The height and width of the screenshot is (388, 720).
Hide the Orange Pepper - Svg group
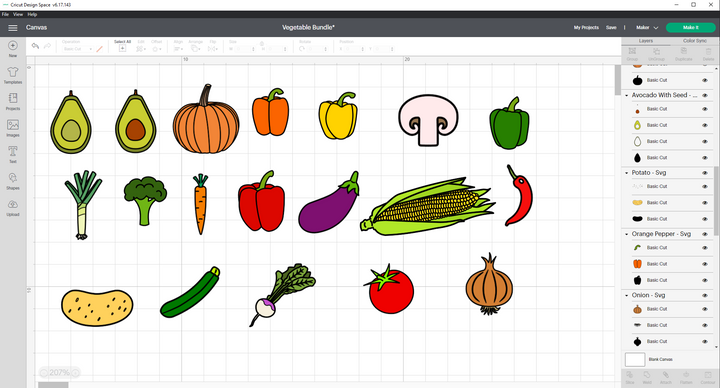coord(705,234)
